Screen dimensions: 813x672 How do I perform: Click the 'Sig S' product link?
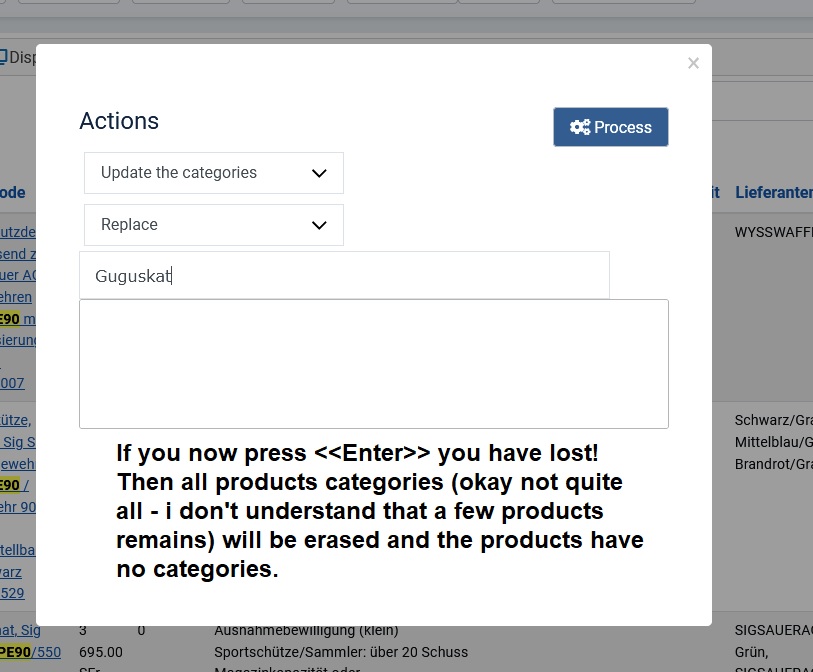click(x=18, y=442)
